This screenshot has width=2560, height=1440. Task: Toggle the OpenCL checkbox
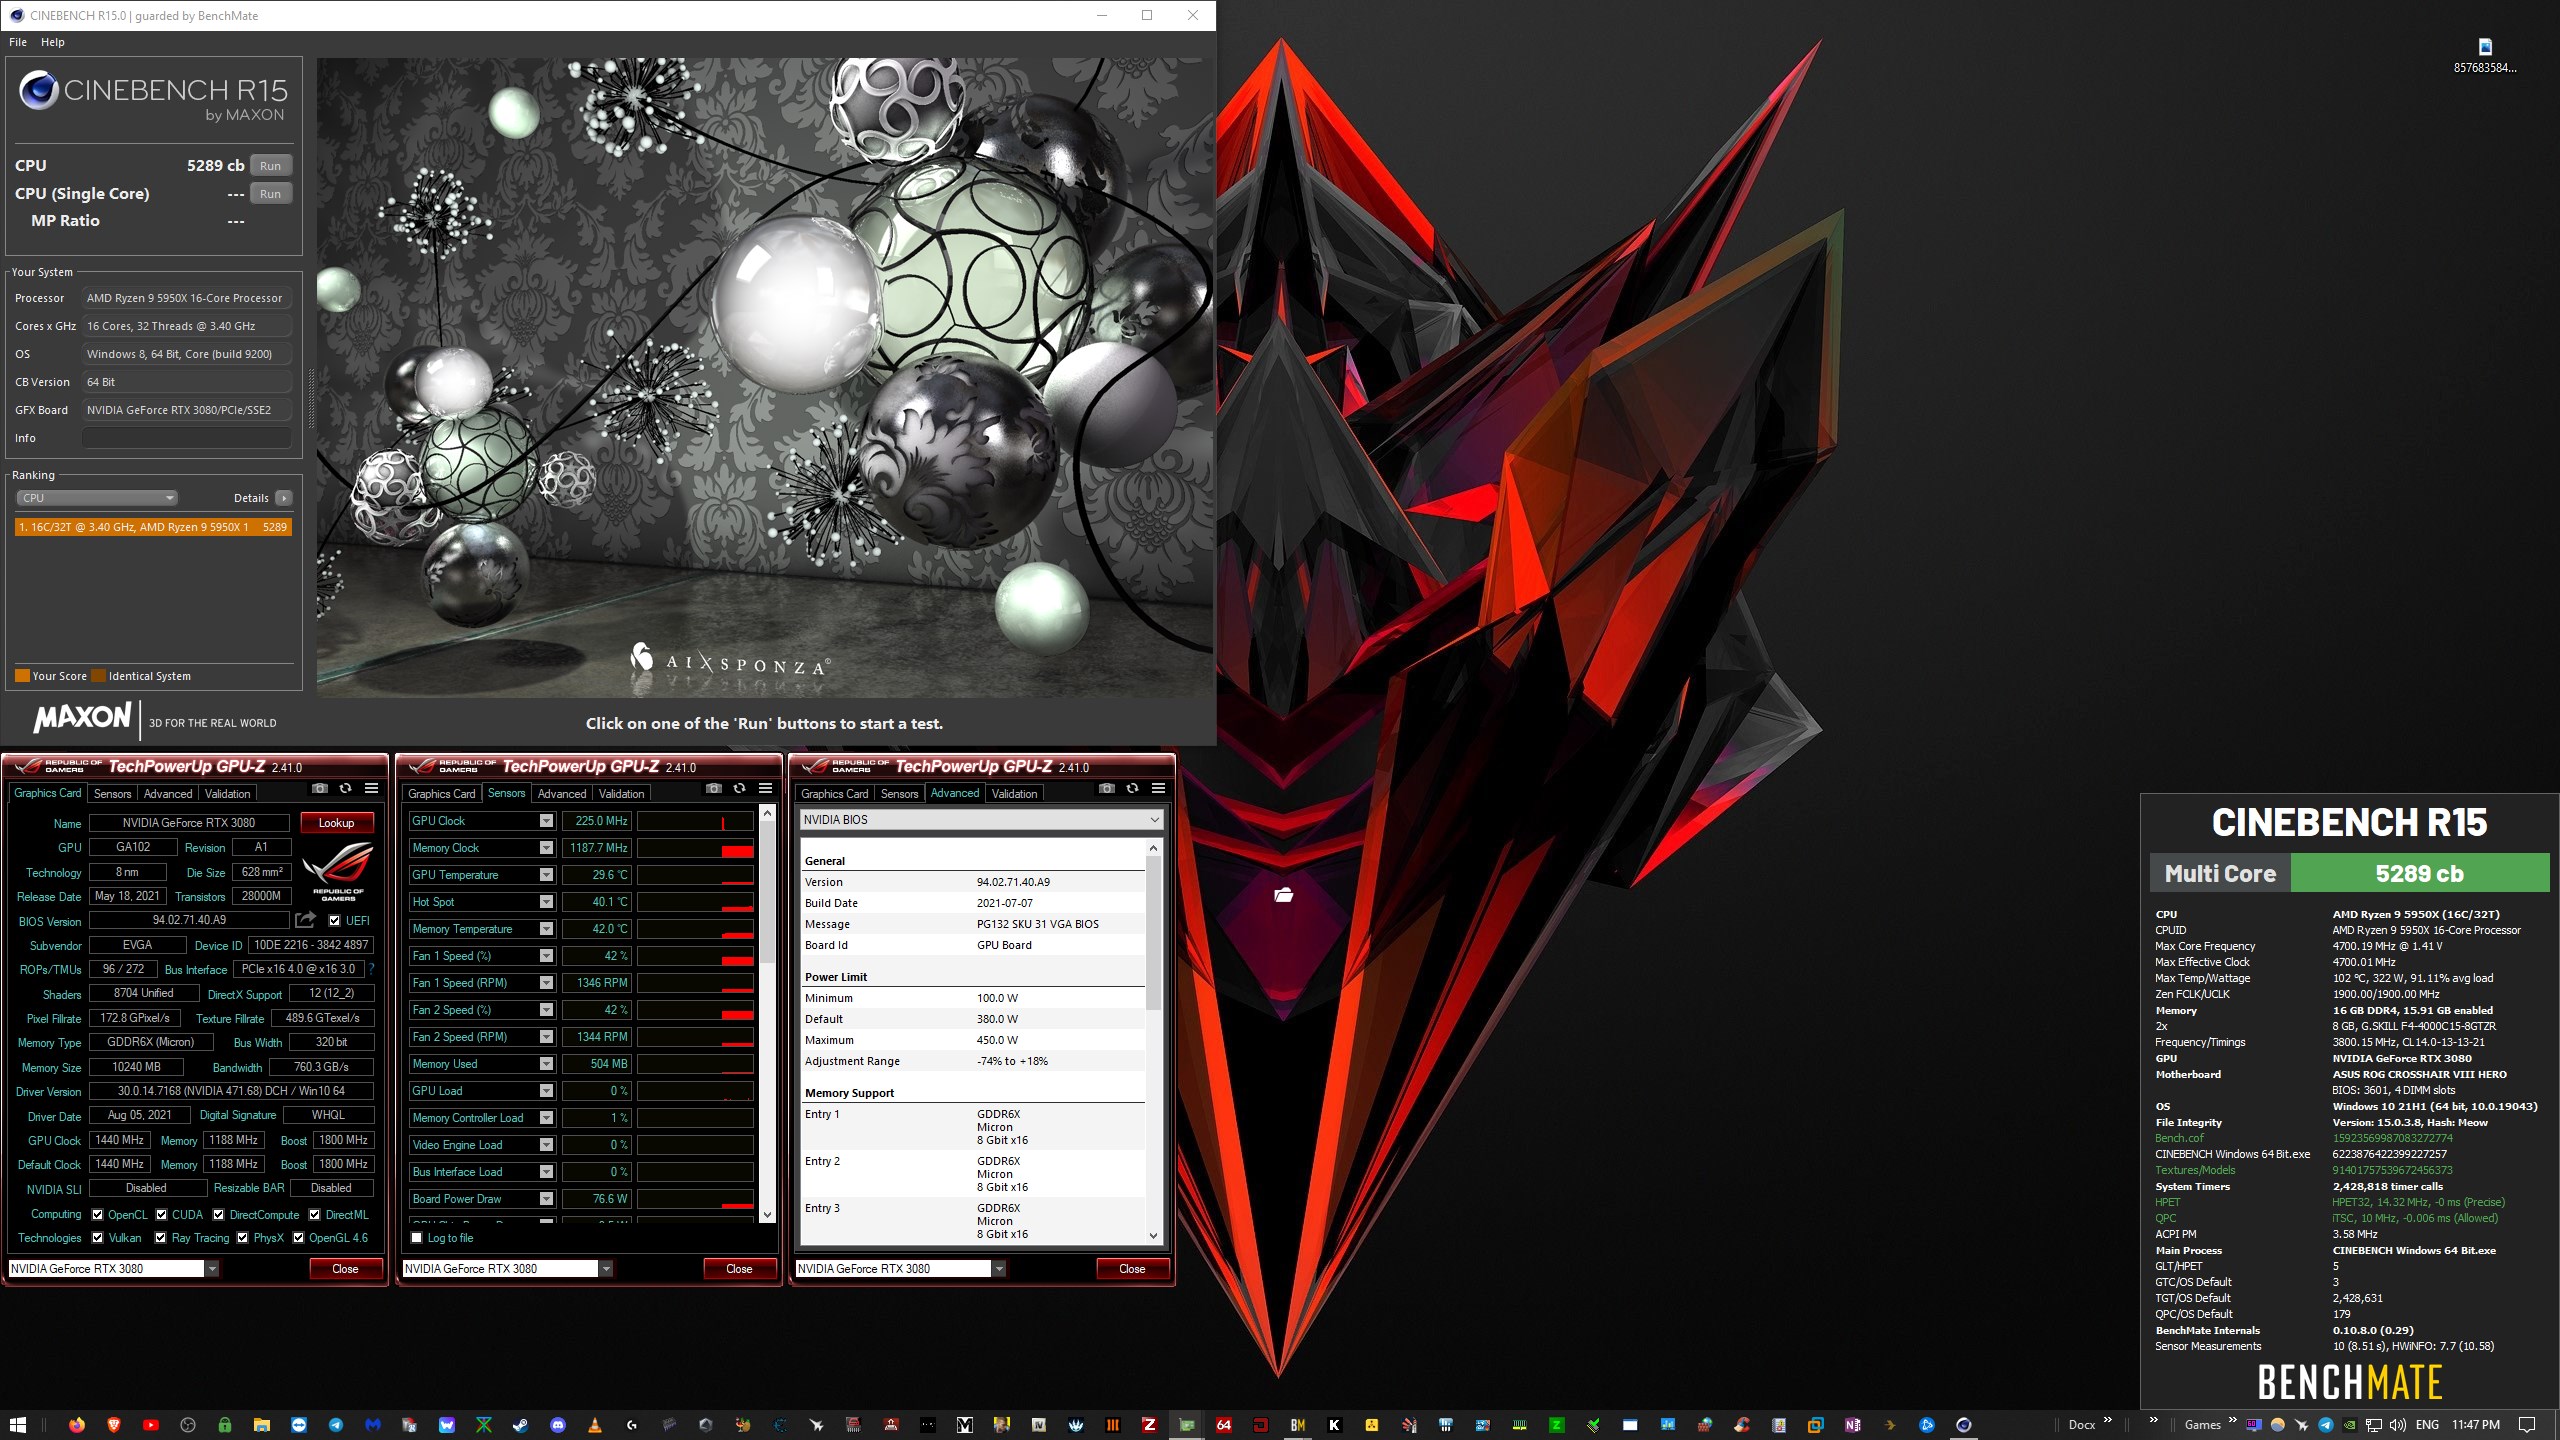[97, 1215]
